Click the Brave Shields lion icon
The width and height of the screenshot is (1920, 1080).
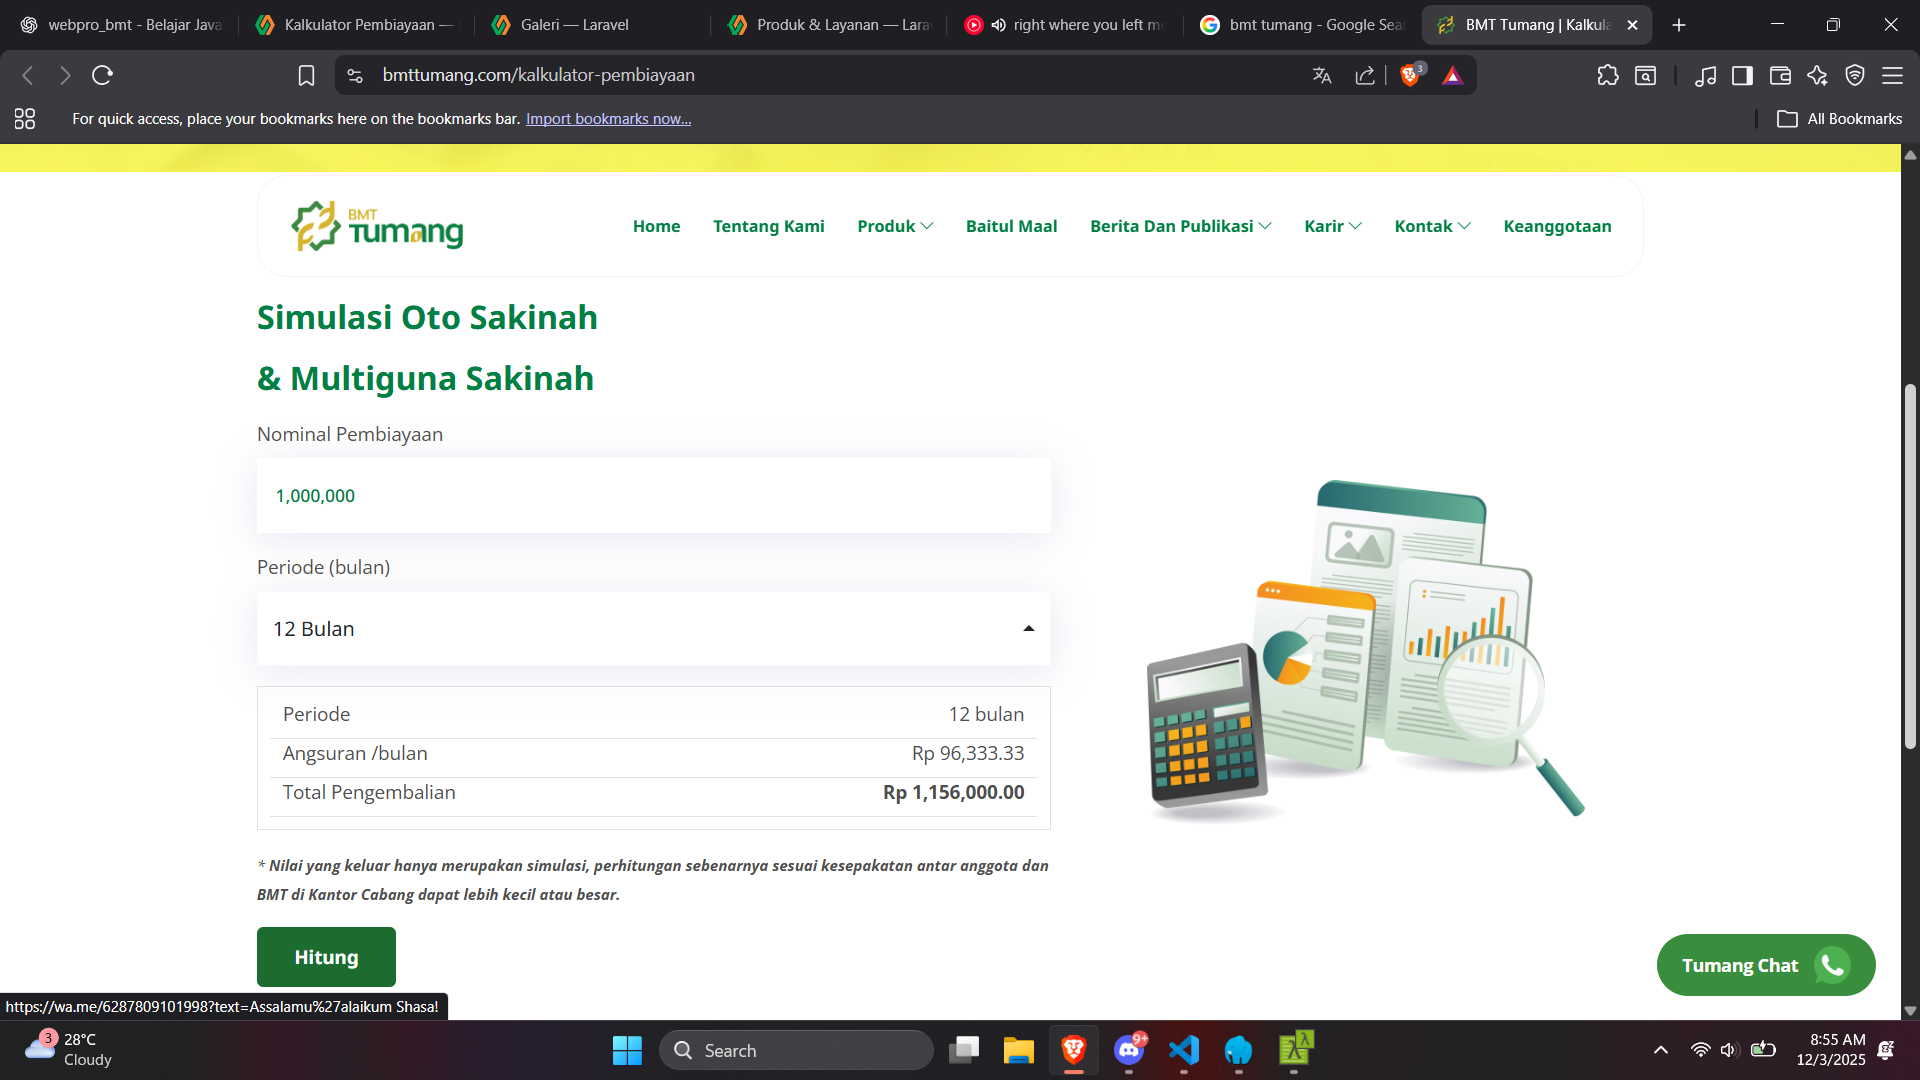pos(1410,75)
